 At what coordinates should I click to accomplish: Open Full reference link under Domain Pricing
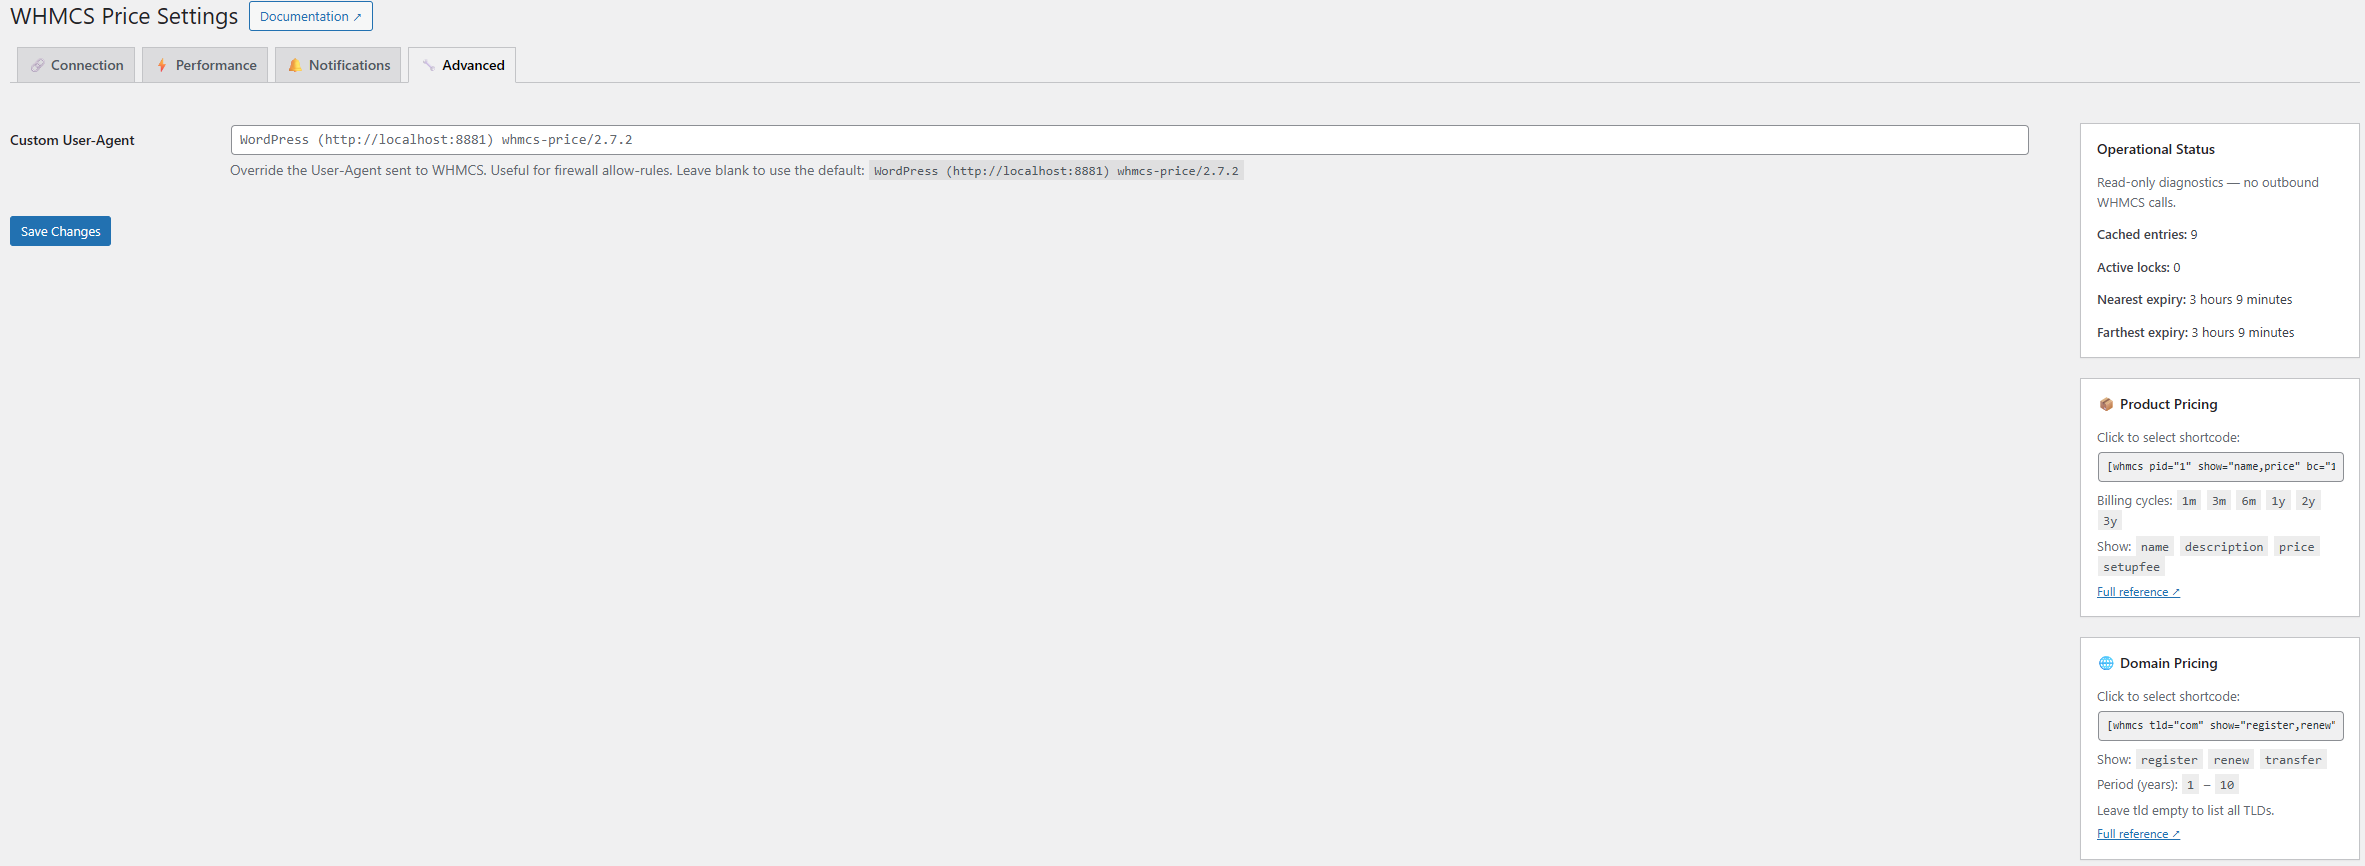tap(2138, 834)
